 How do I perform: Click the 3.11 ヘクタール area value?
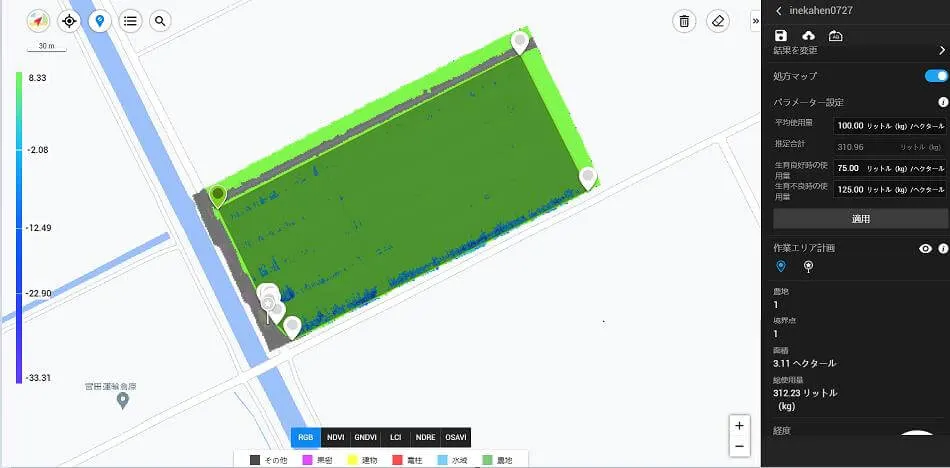[805, 363]
